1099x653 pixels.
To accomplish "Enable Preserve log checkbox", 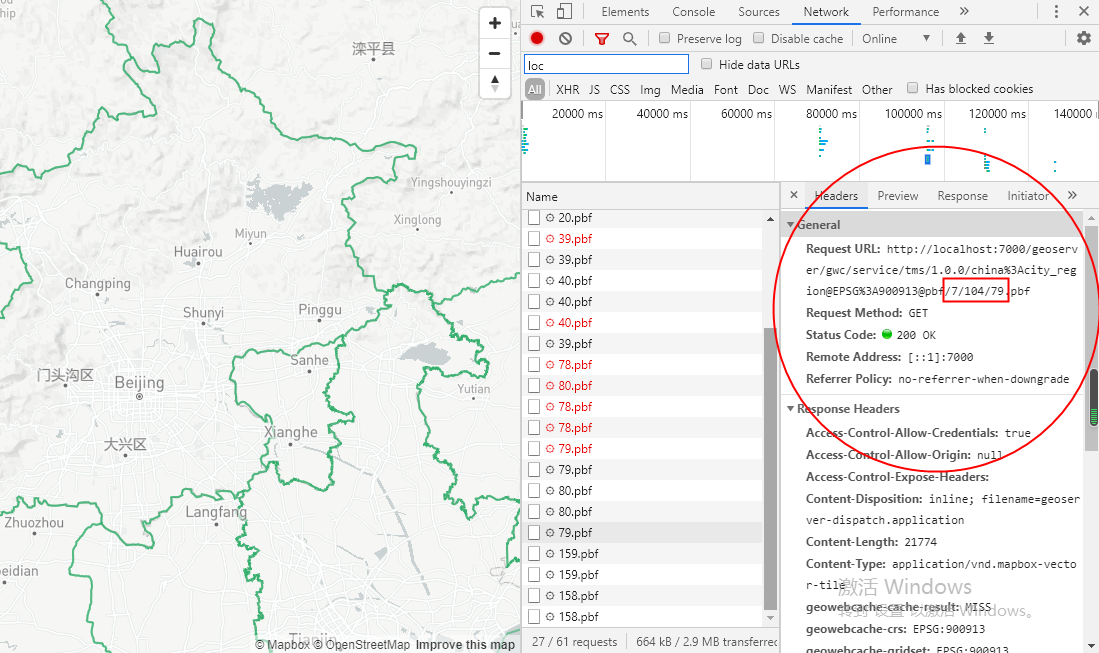I will pos(664,38).
